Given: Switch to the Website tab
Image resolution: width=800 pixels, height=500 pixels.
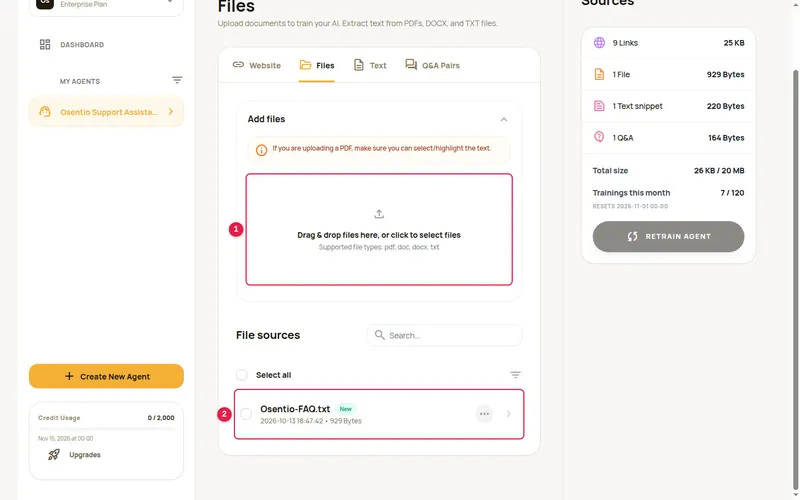Looking at the screenshot, I should 257,65.
